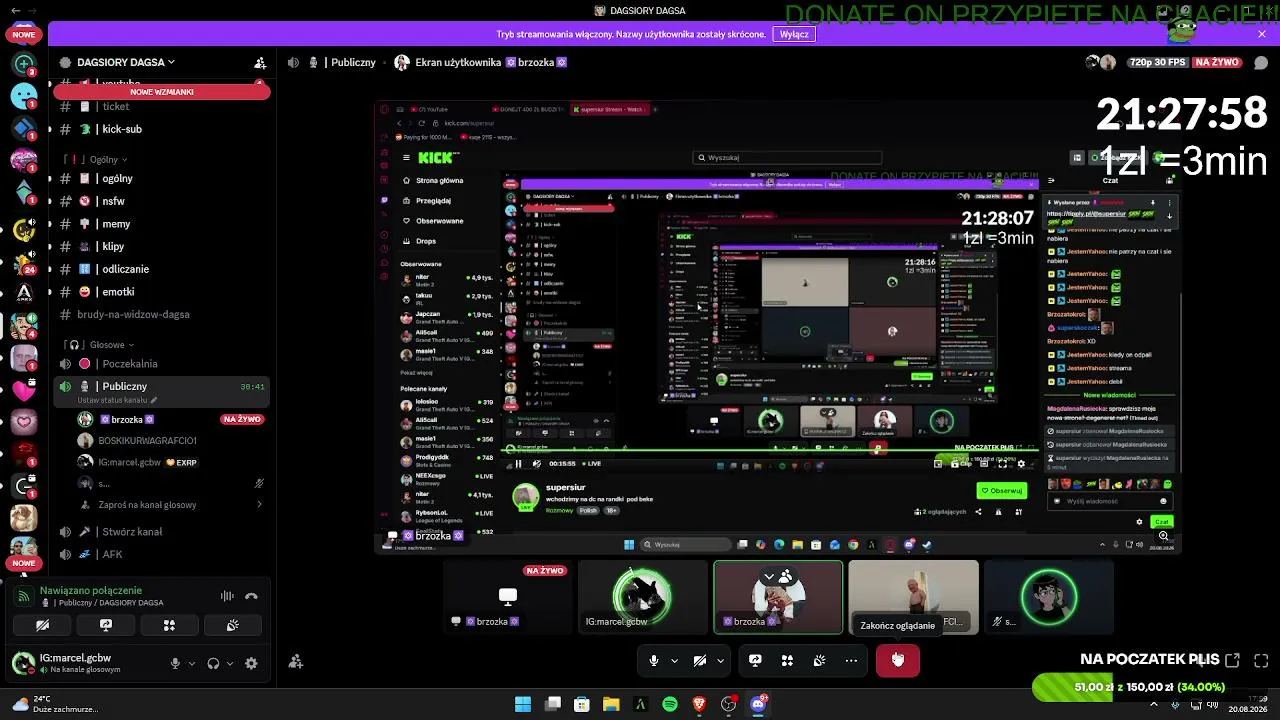Toggle headphone deafen in the user panel
This screenshot has width=1280, height=720.
213,663
